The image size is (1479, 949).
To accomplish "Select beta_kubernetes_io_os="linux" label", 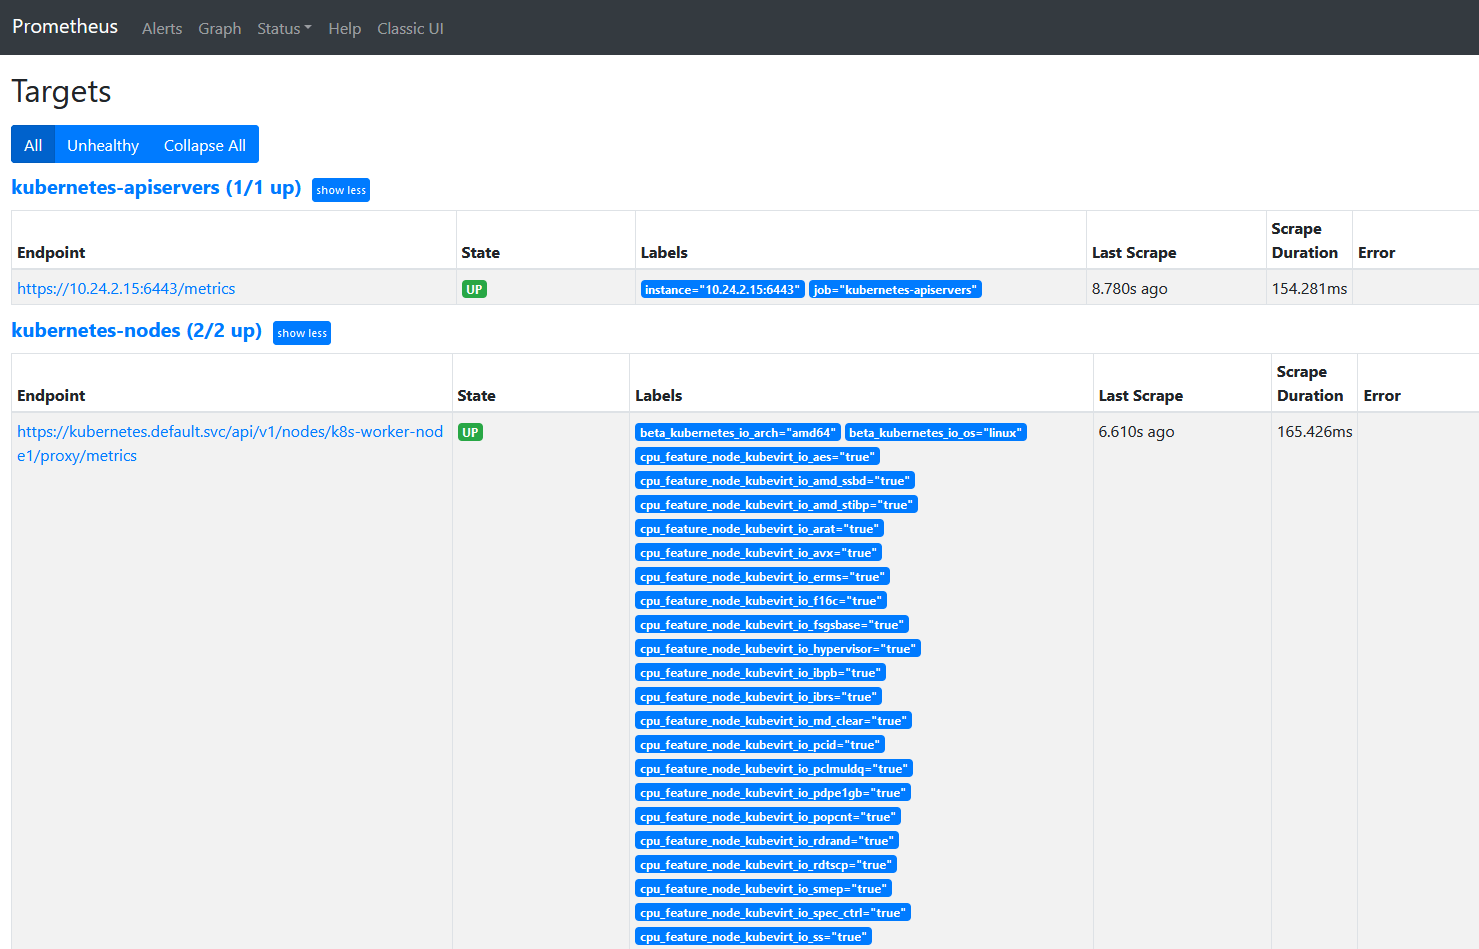I will tap(936, 432).
